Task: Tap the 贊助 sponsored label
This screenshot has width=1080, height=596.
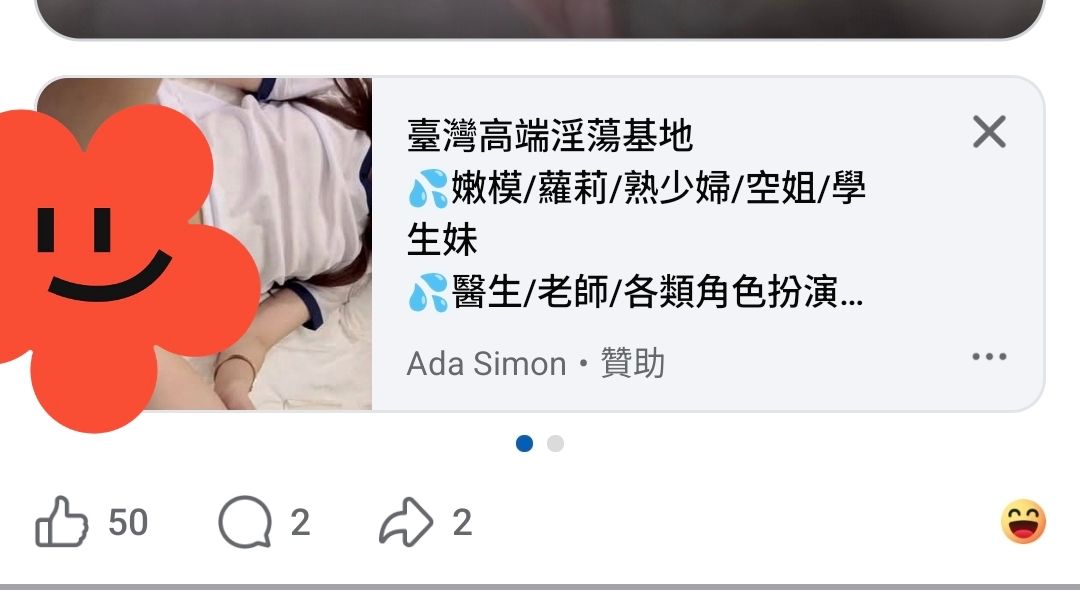Action: (632, 363)
